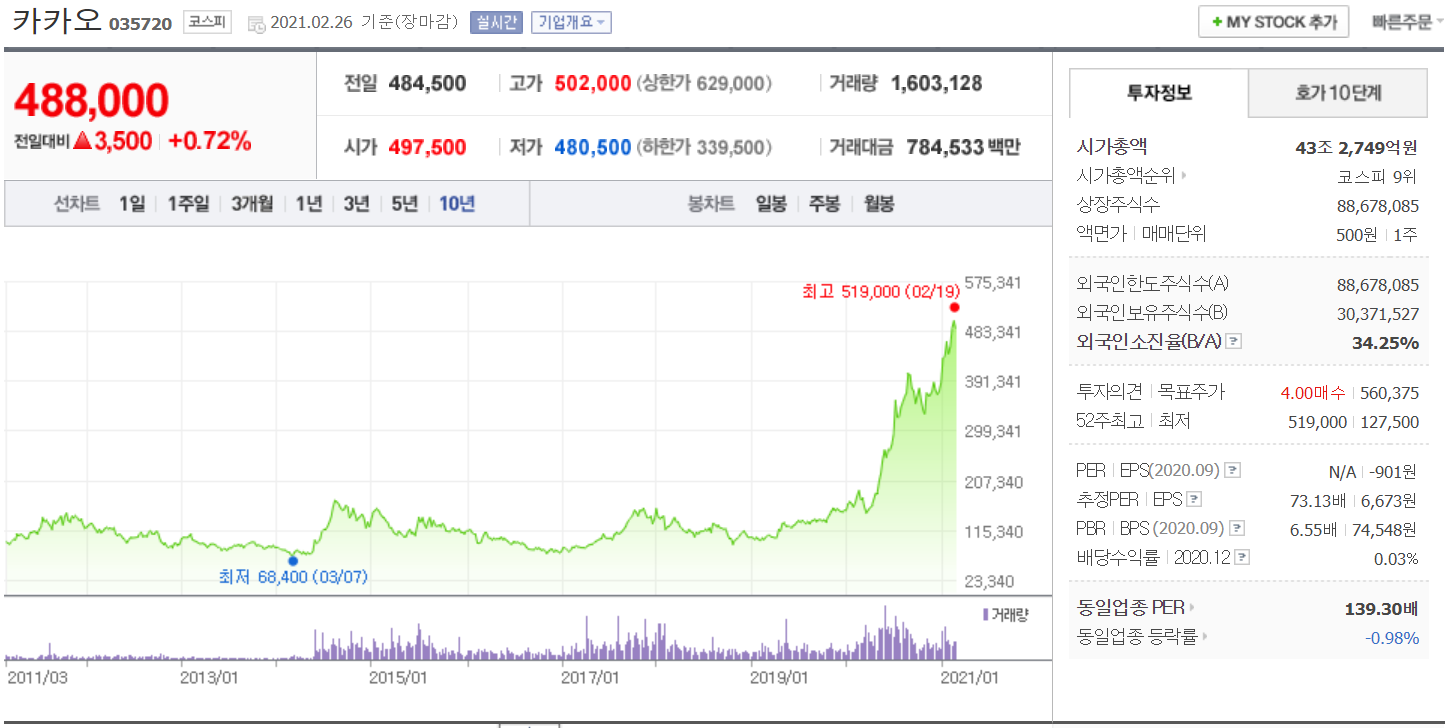This screenshot has width=1449, height=728.
Task: Click the 추정PER value 73.13배
Action: click(1316, 500)
